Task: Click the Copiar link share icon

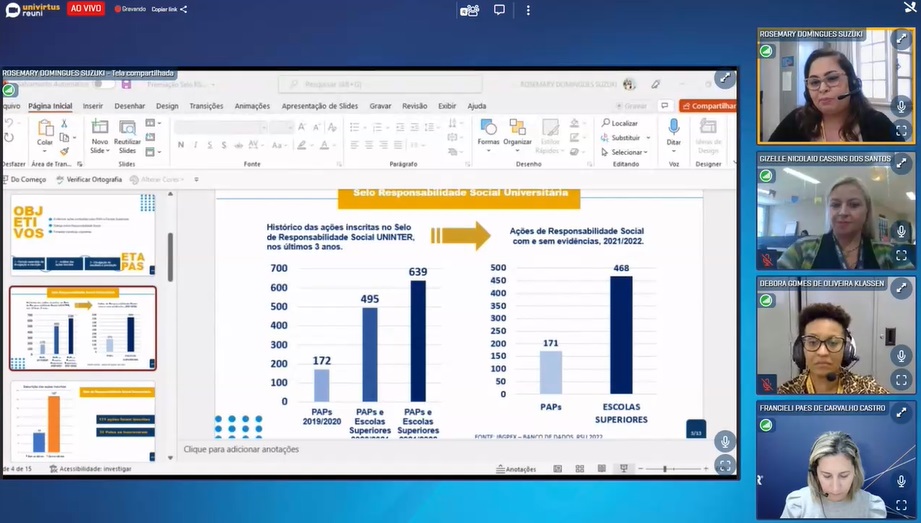Action: point(184,9)
